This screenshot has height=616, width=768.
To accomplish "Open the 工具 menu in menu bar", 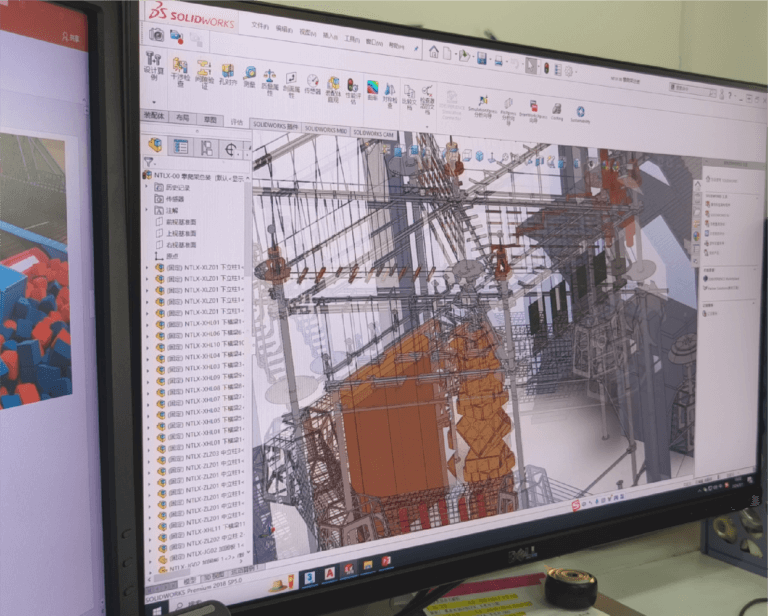I will [x=350, y=40].
